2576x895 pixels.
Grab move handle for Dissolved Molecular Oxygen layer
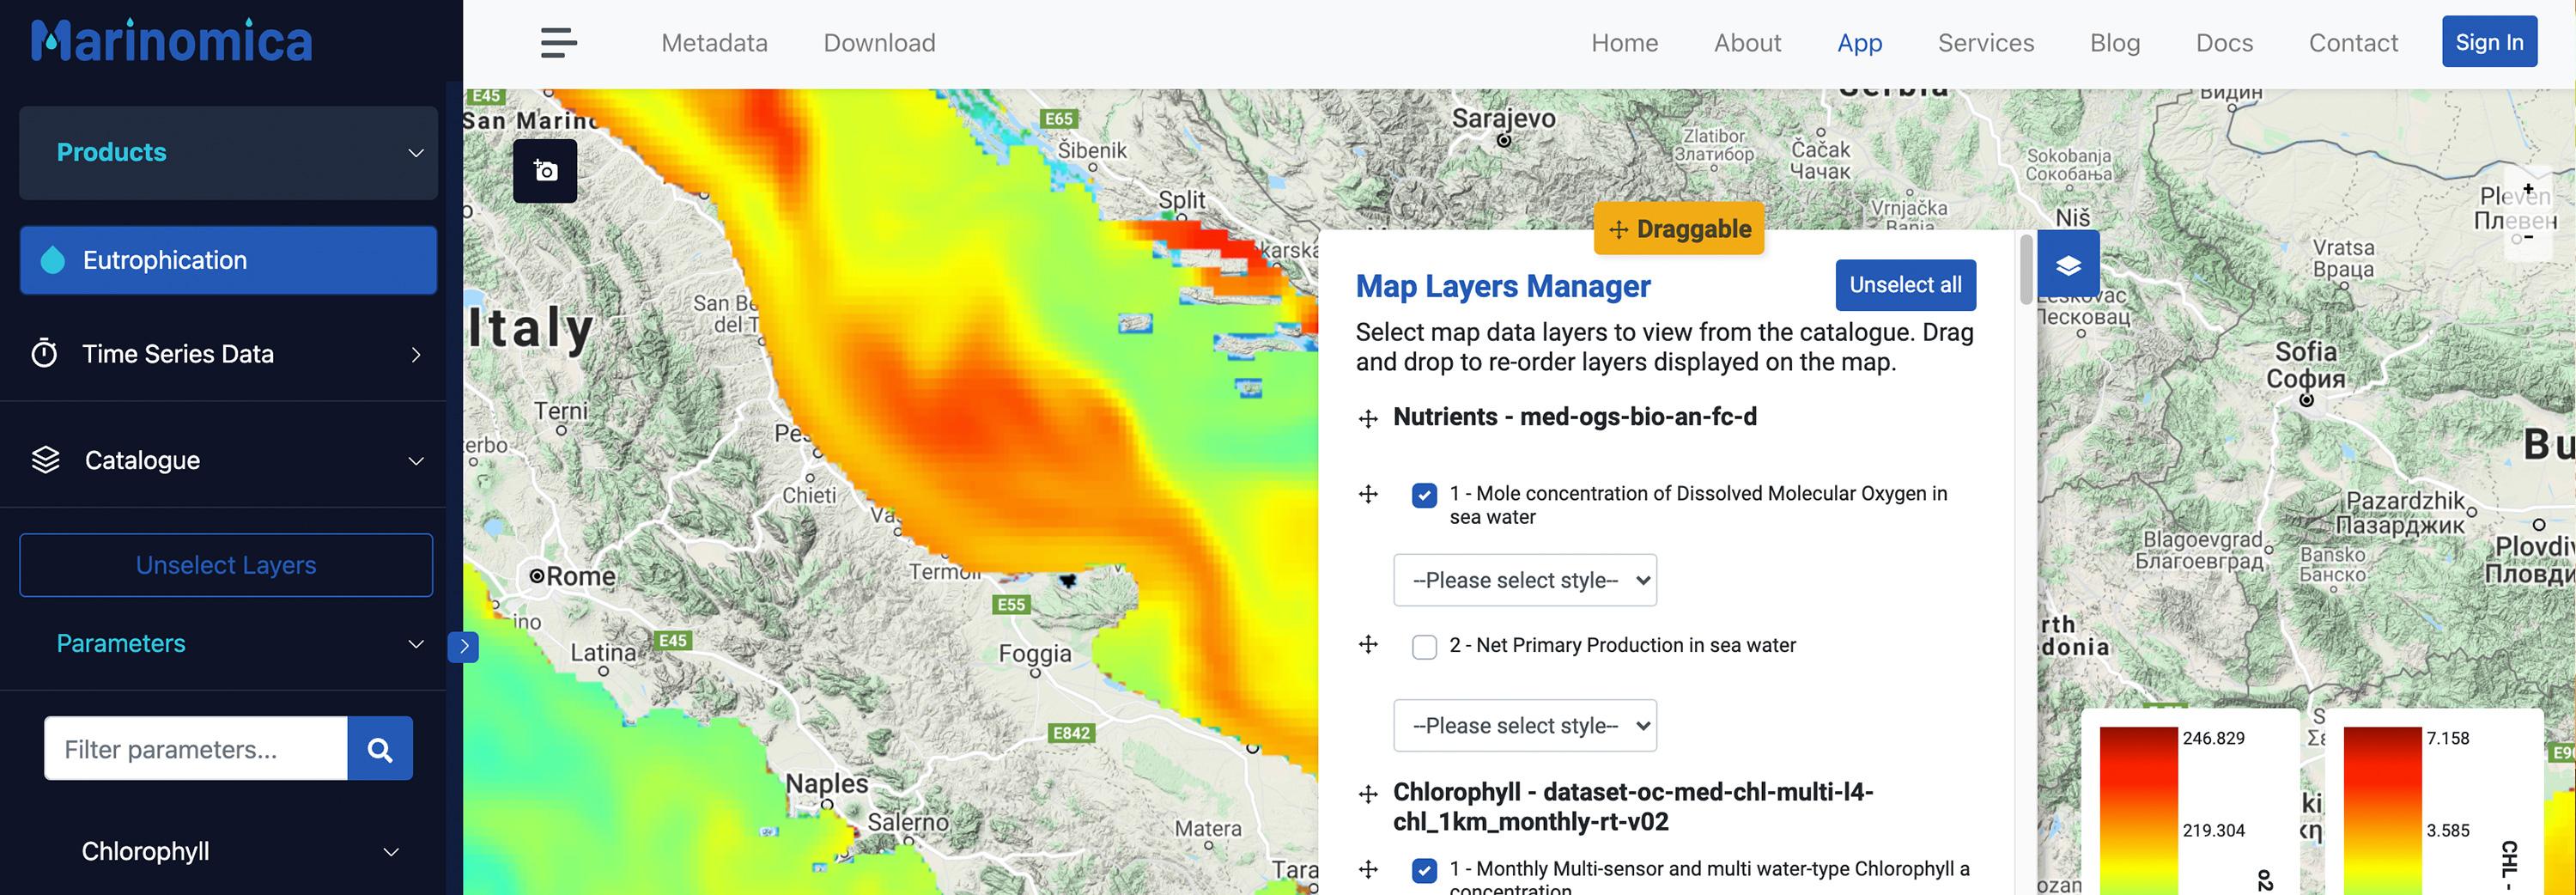click(1368, 494)
